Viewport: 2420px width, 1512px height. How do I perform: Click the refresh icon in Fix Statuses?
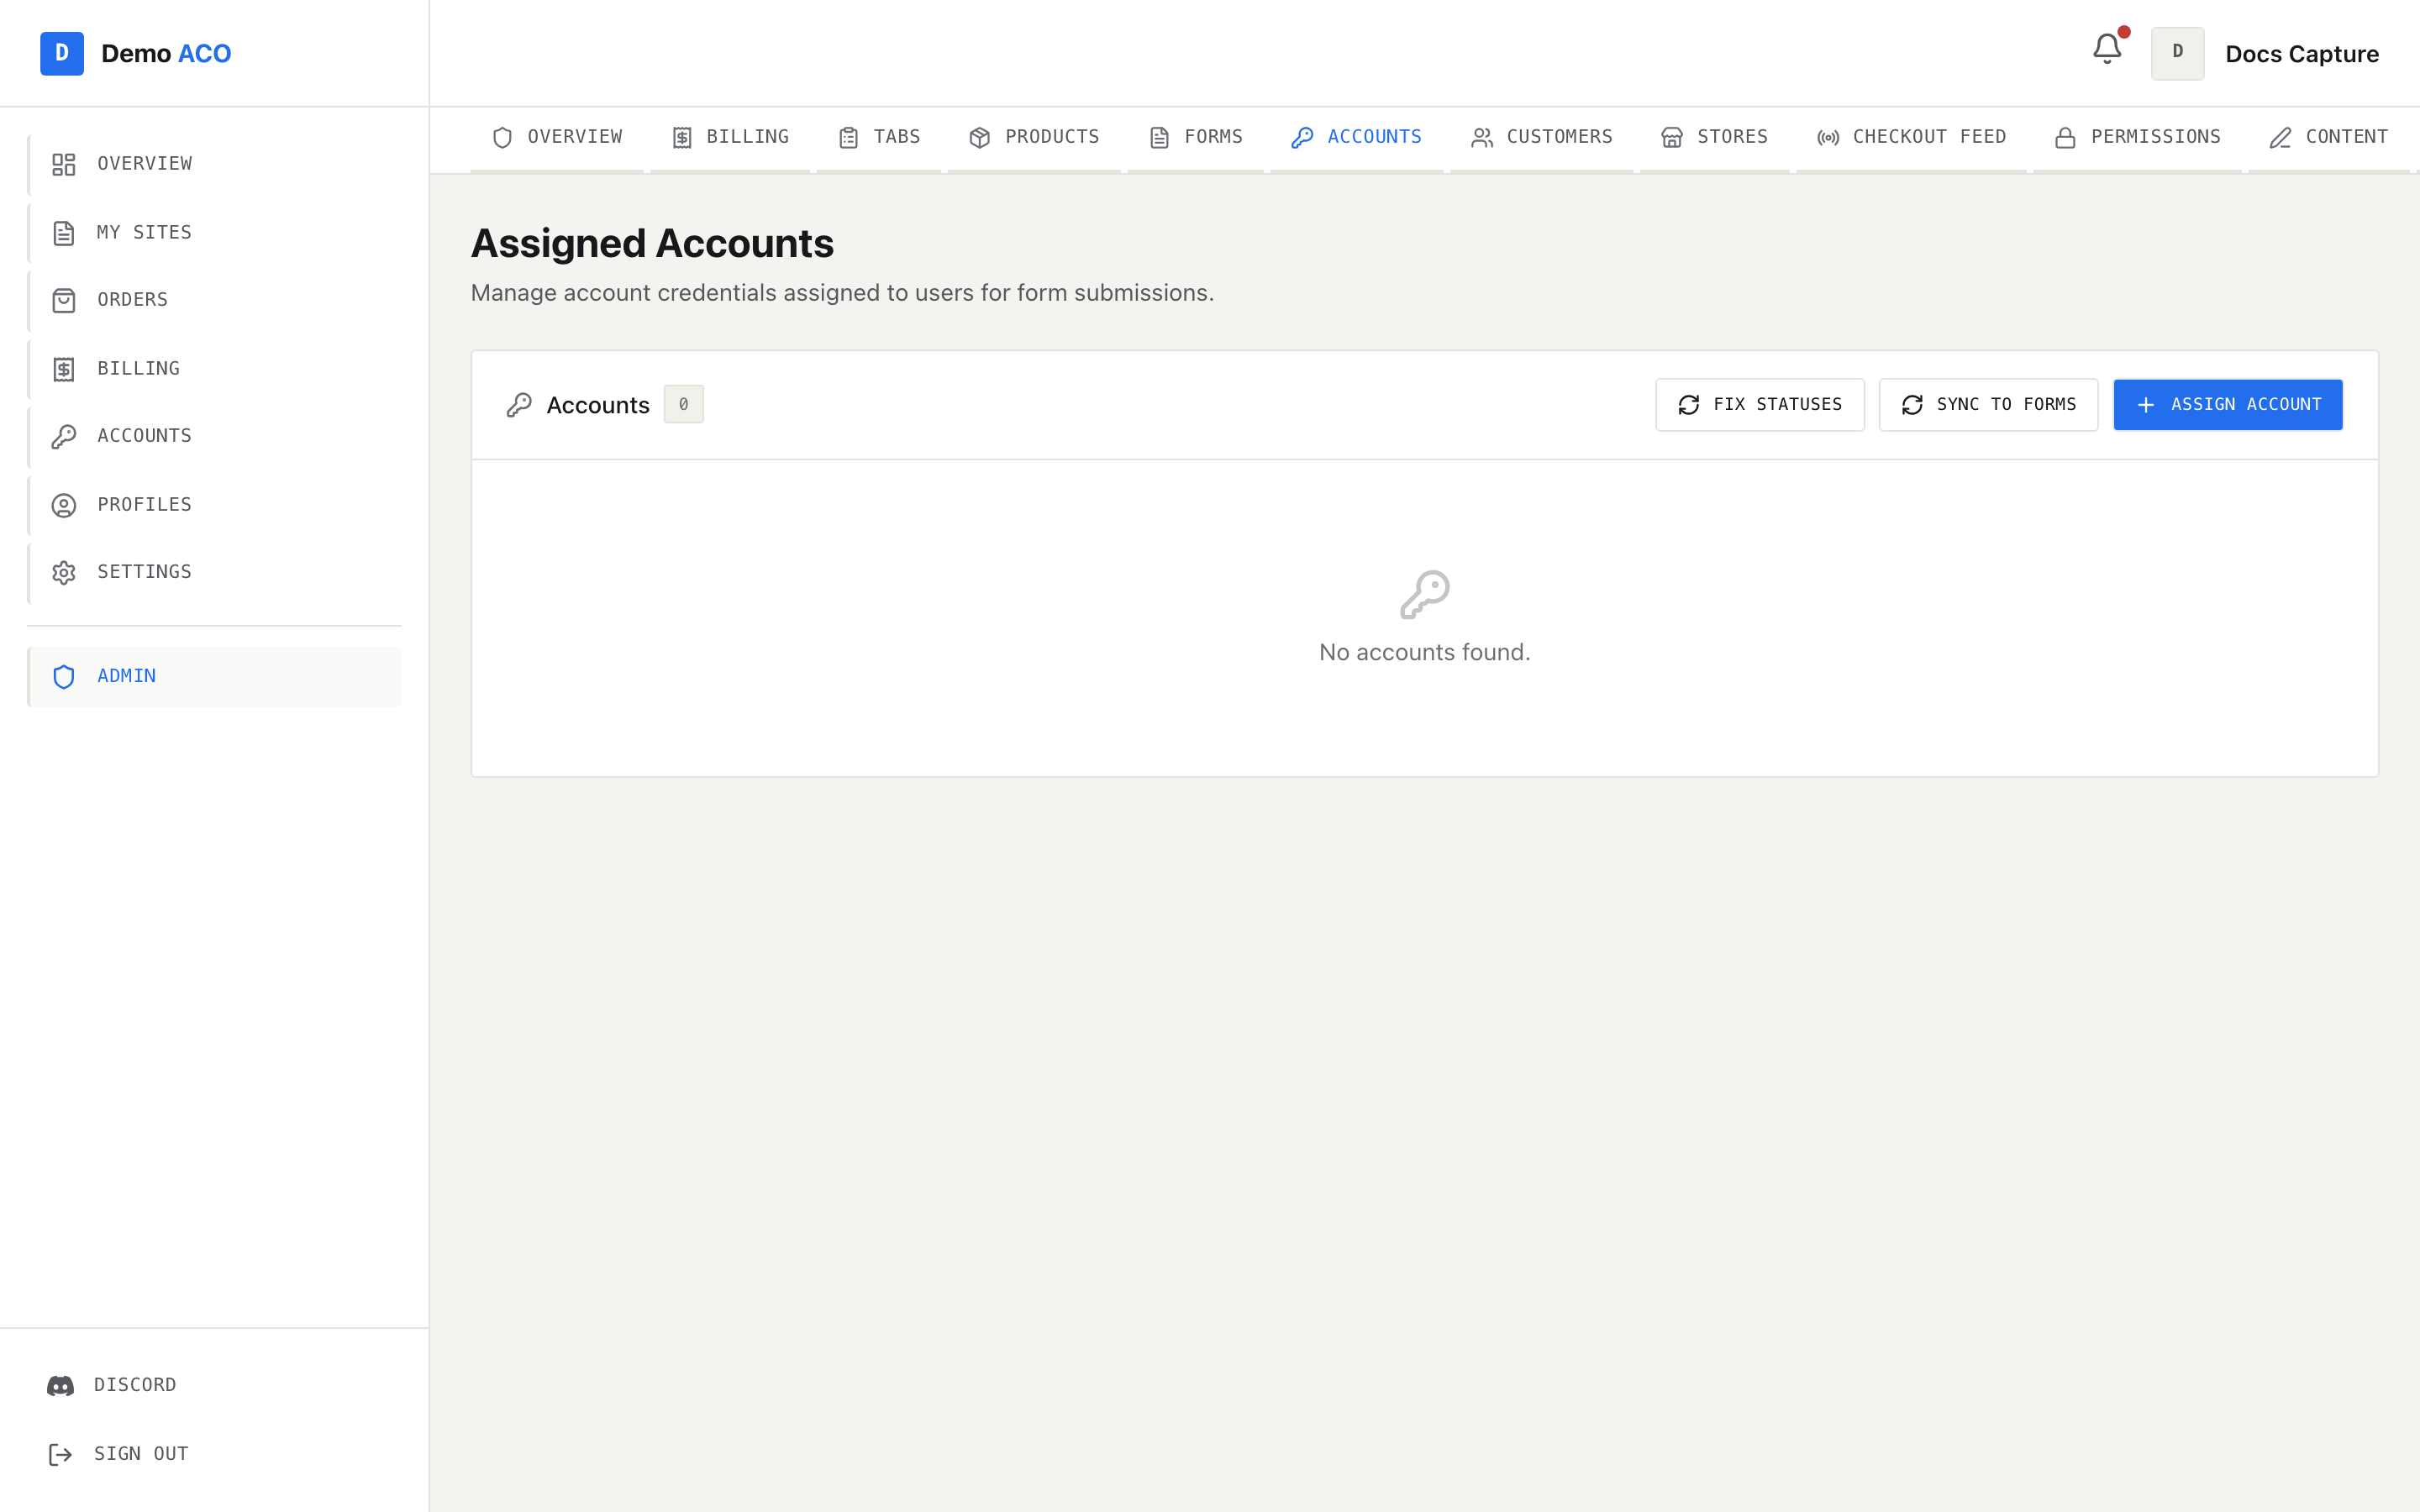coord(1689,405)
